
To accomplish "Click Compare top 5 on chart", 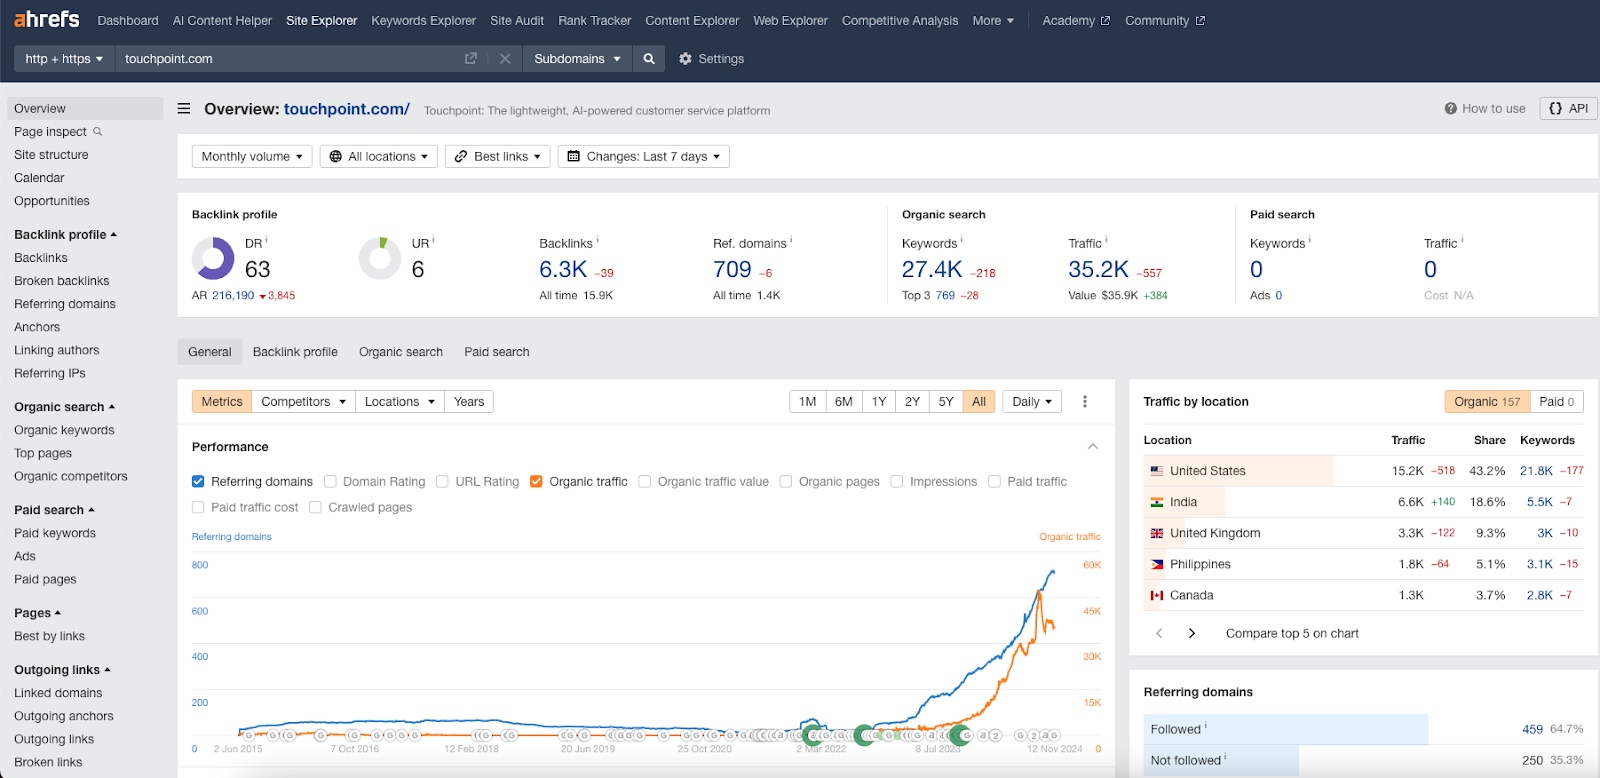I will (1292, 633).
